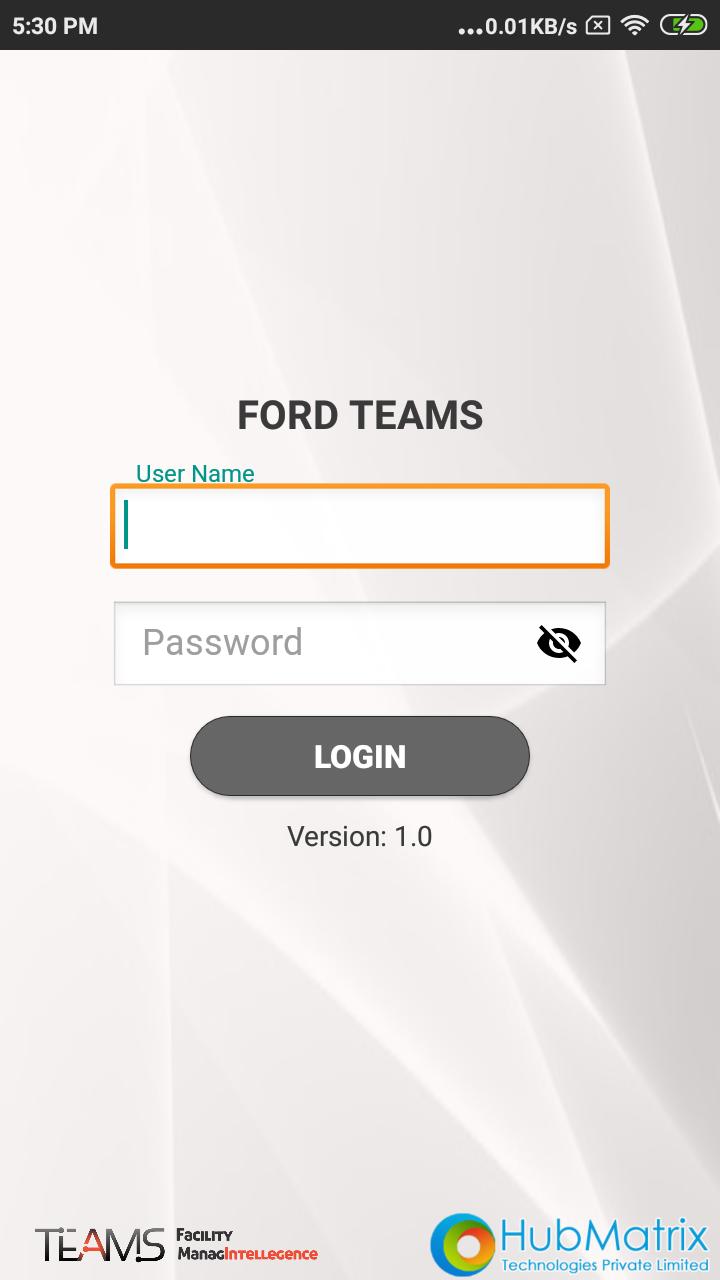Image resolution: width=720 pixels, height=1280 pixels.
Task: Tap the battery charging icon
Action: click(x=683, y=25)
